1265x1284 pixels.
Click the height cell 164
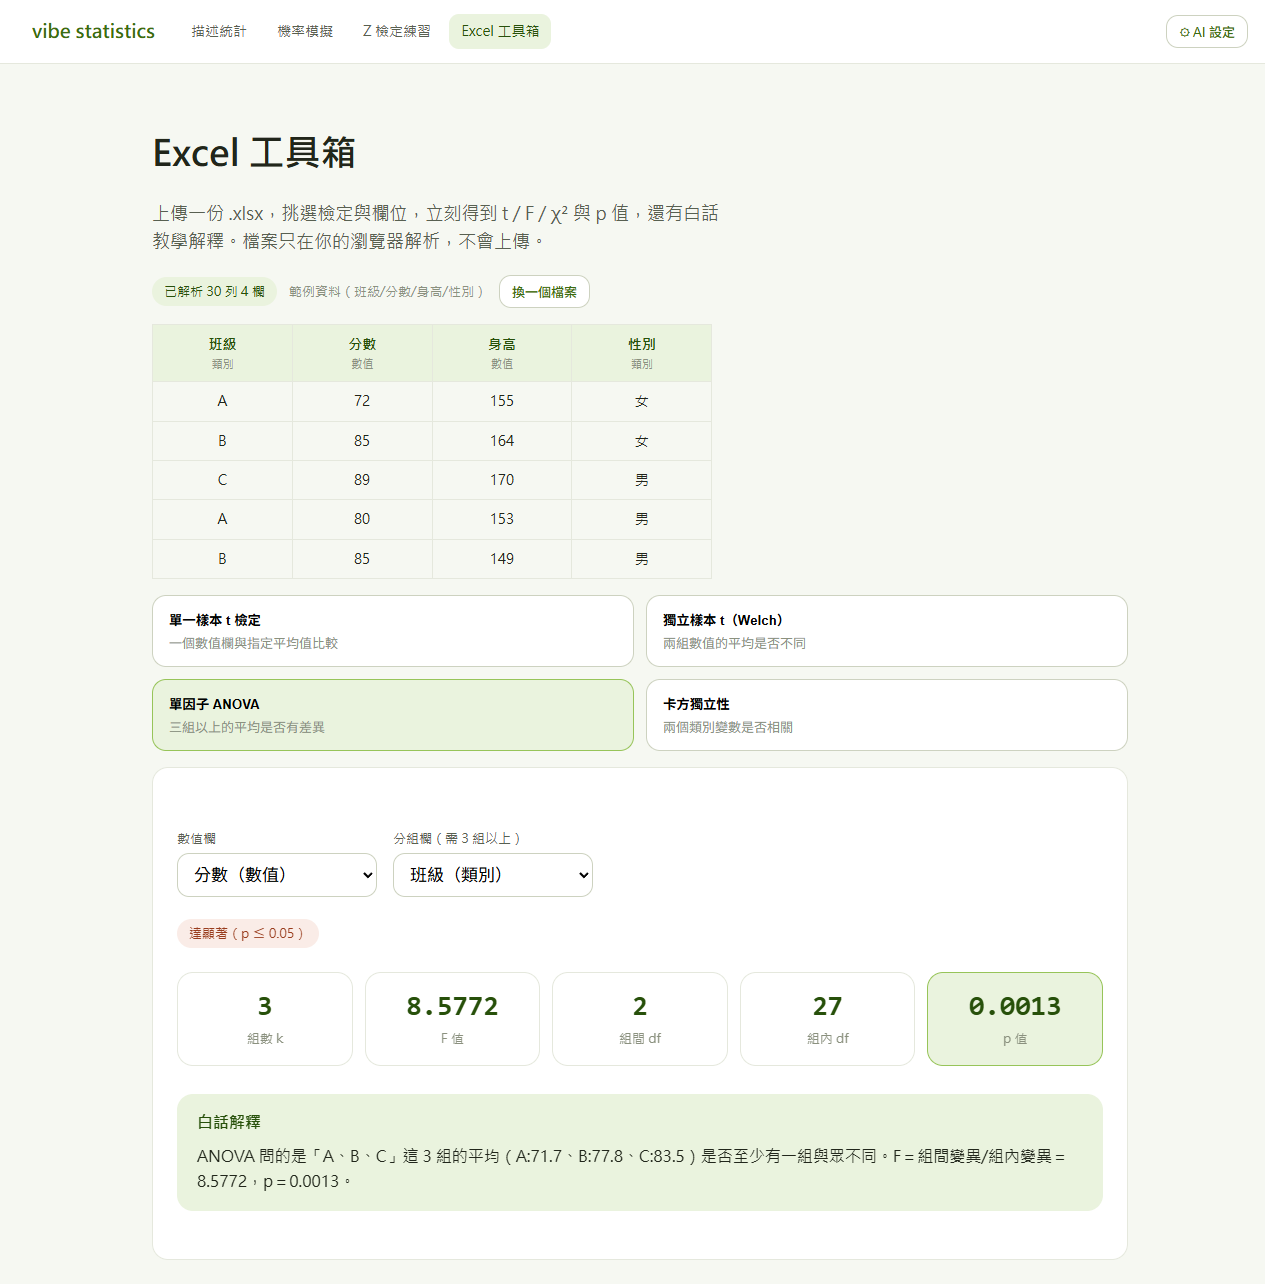(x=502, y=441)
